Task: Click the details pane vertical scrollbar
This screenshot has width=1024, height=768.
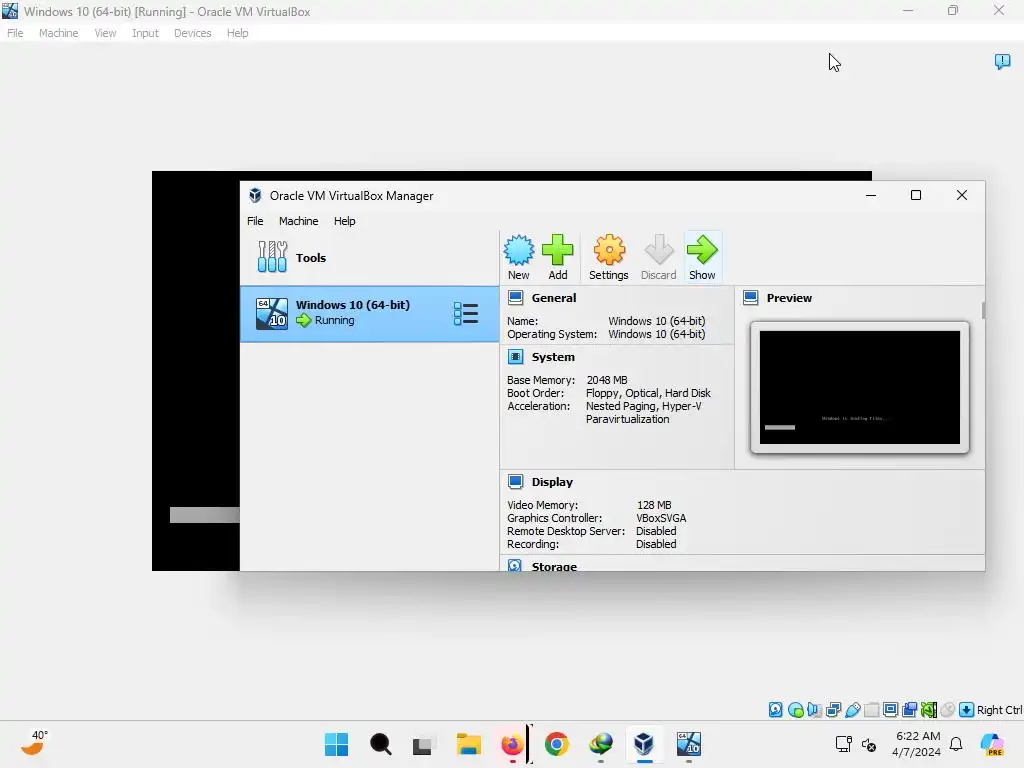Action: click(x=983, y=311)
